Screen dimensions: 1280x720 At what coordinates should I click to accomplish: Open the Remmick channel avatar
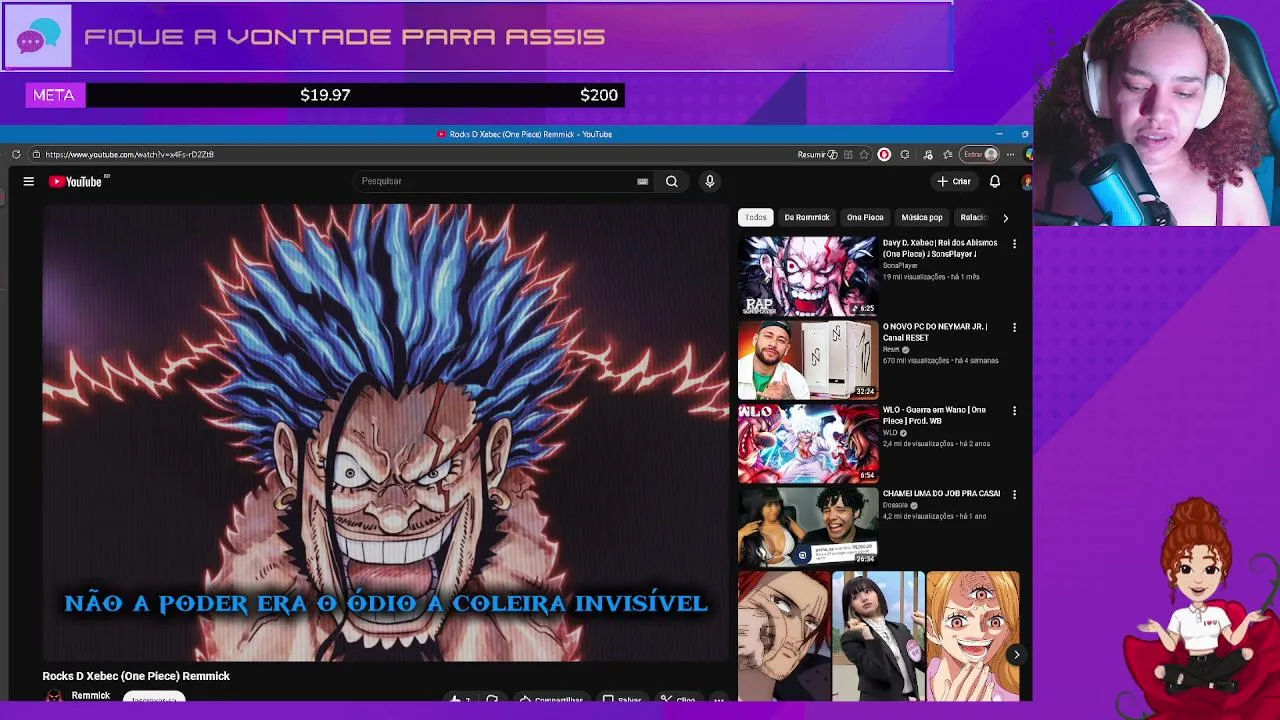[x=54, y=696]
